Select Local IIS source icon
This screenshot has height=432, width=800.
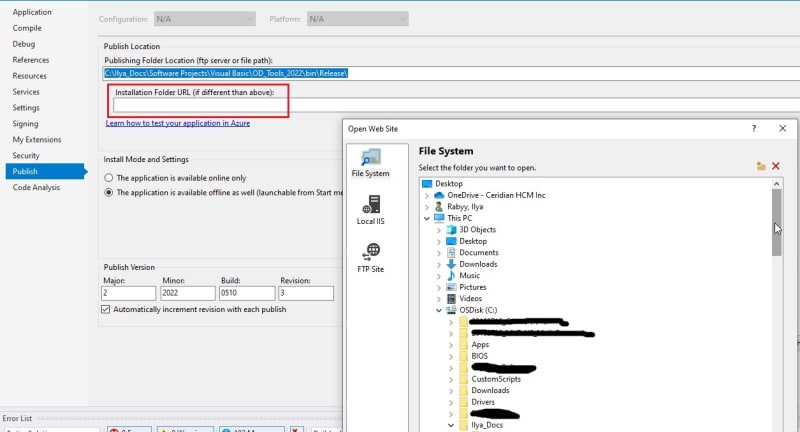click(x=371, y=204)
